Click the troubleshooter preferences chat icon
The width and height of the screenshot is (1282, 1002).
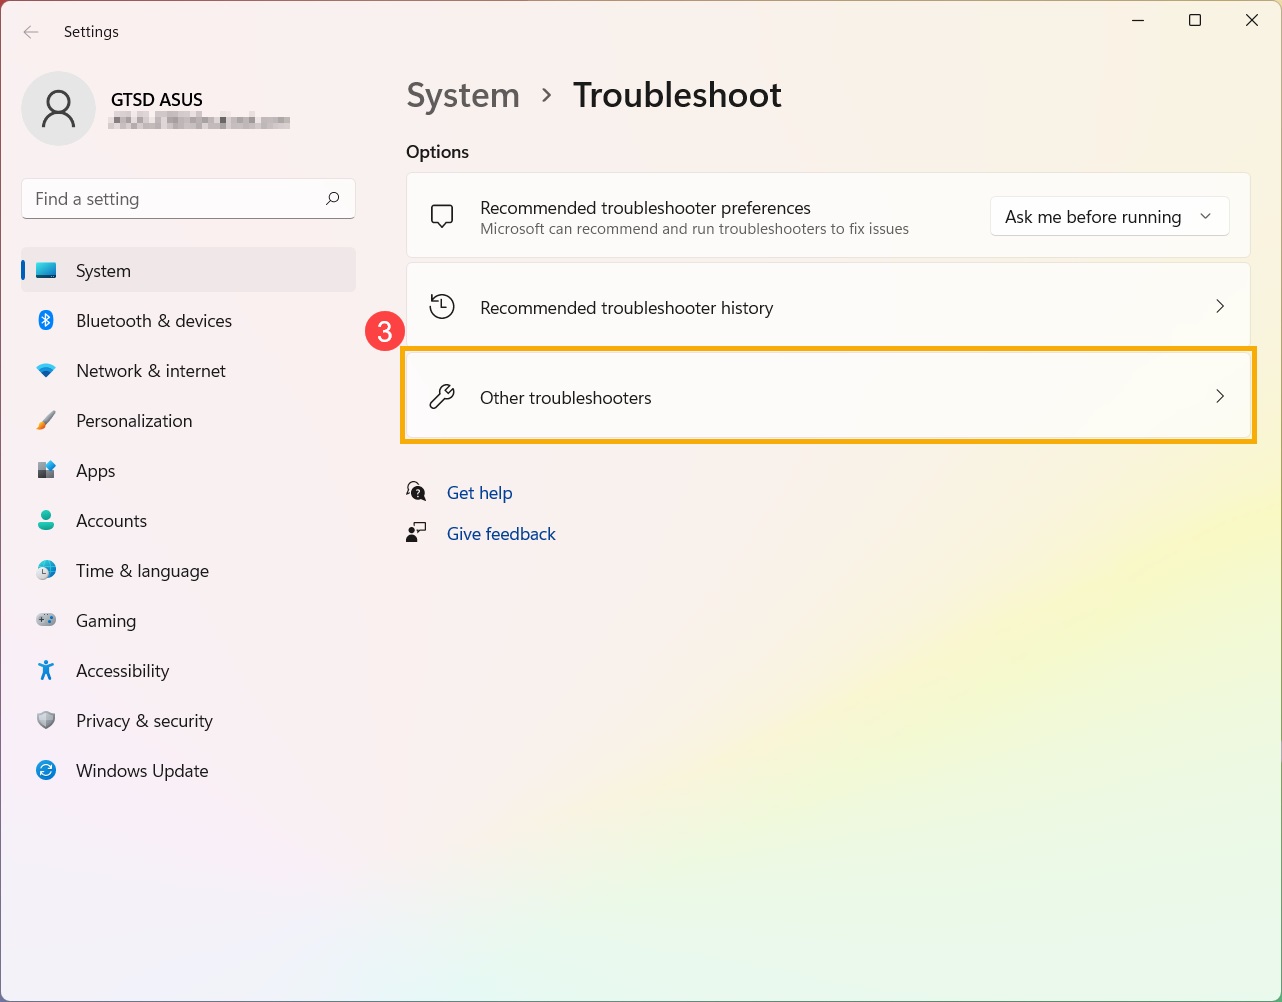pos(442,216)
